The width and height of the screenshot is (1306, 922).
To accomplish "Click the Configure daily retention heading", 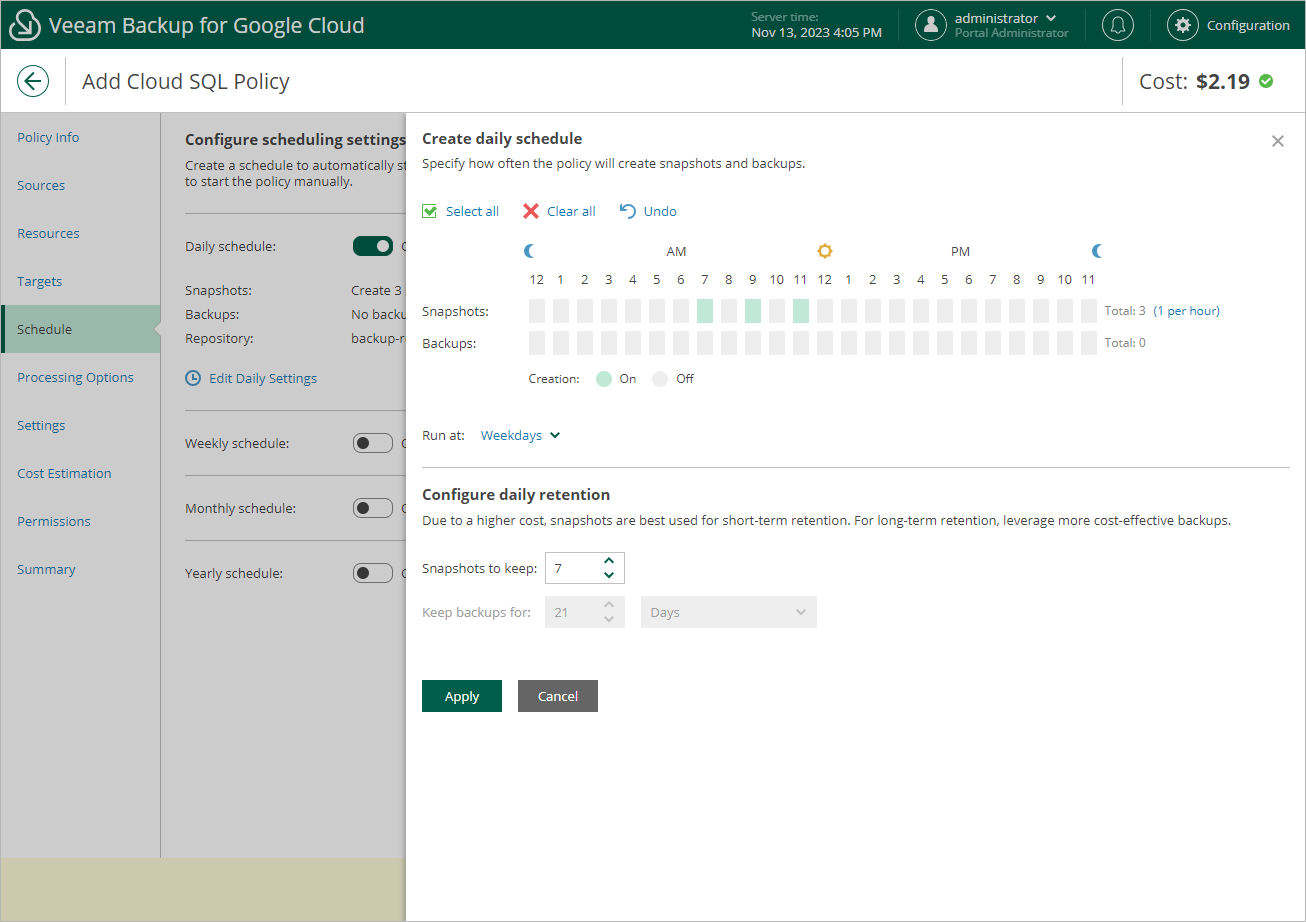I will click(x=516, y=495).
